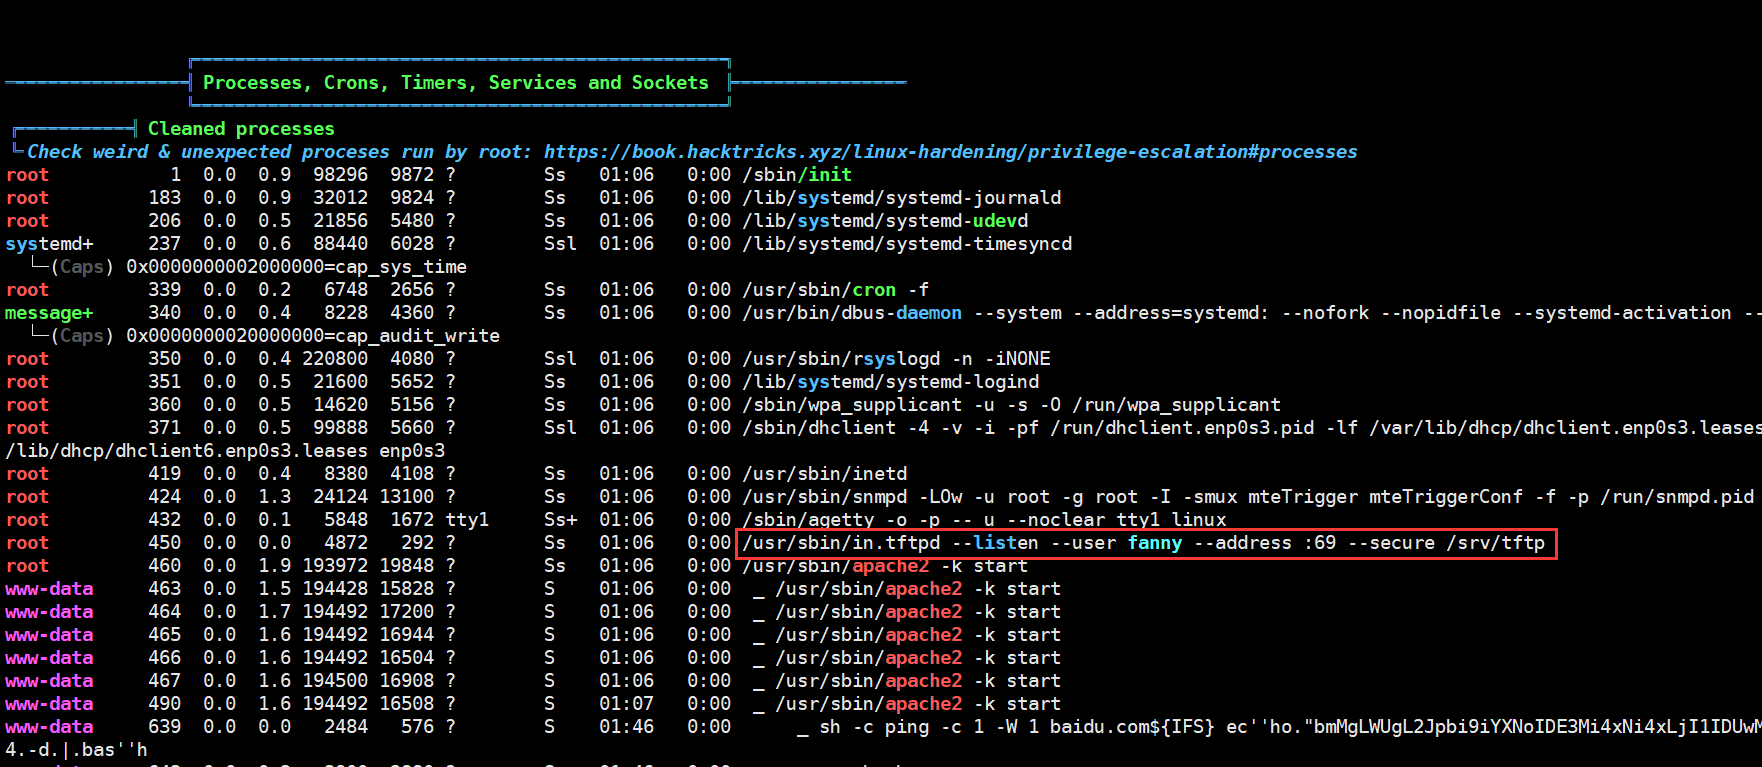Click the 'cap_audit_write' capability line
Viewport: 1762px width, 767px height.
[x=313, y=336]
